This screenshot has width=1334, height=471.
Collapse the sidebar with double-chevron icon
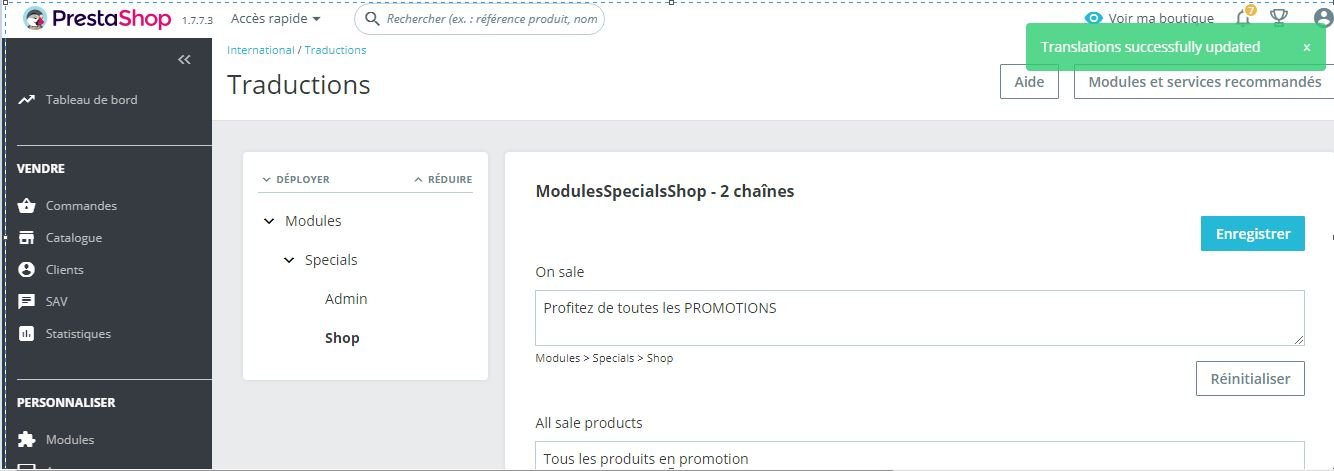pyautogui.click(x=184, y=60)
